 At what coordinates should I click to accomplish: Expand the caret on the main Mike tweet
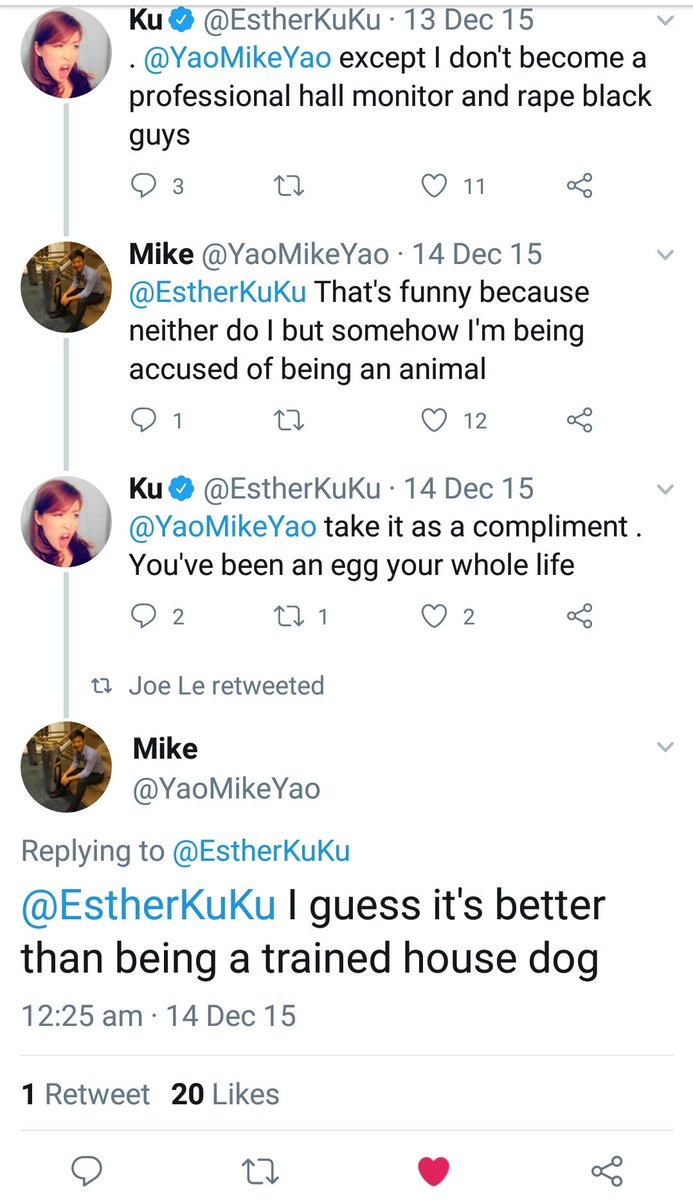pyautogui.click(x=665, y=748)
